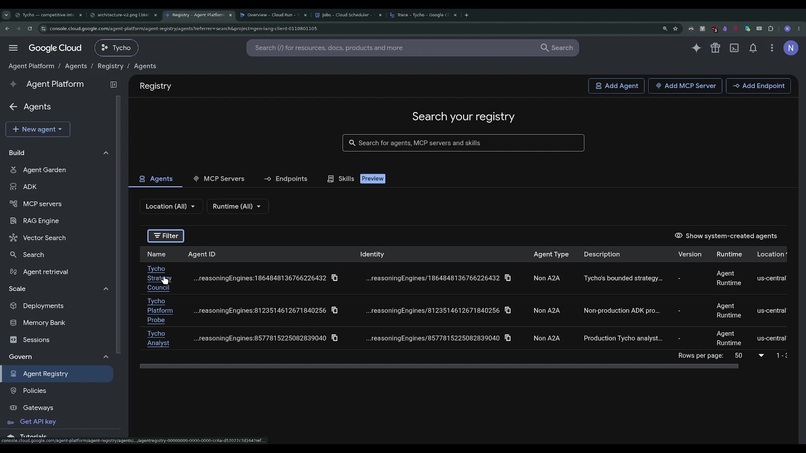Switch to the MCP Servers tab
Viewport: 806px width, 453px height.
click(218, 179)
